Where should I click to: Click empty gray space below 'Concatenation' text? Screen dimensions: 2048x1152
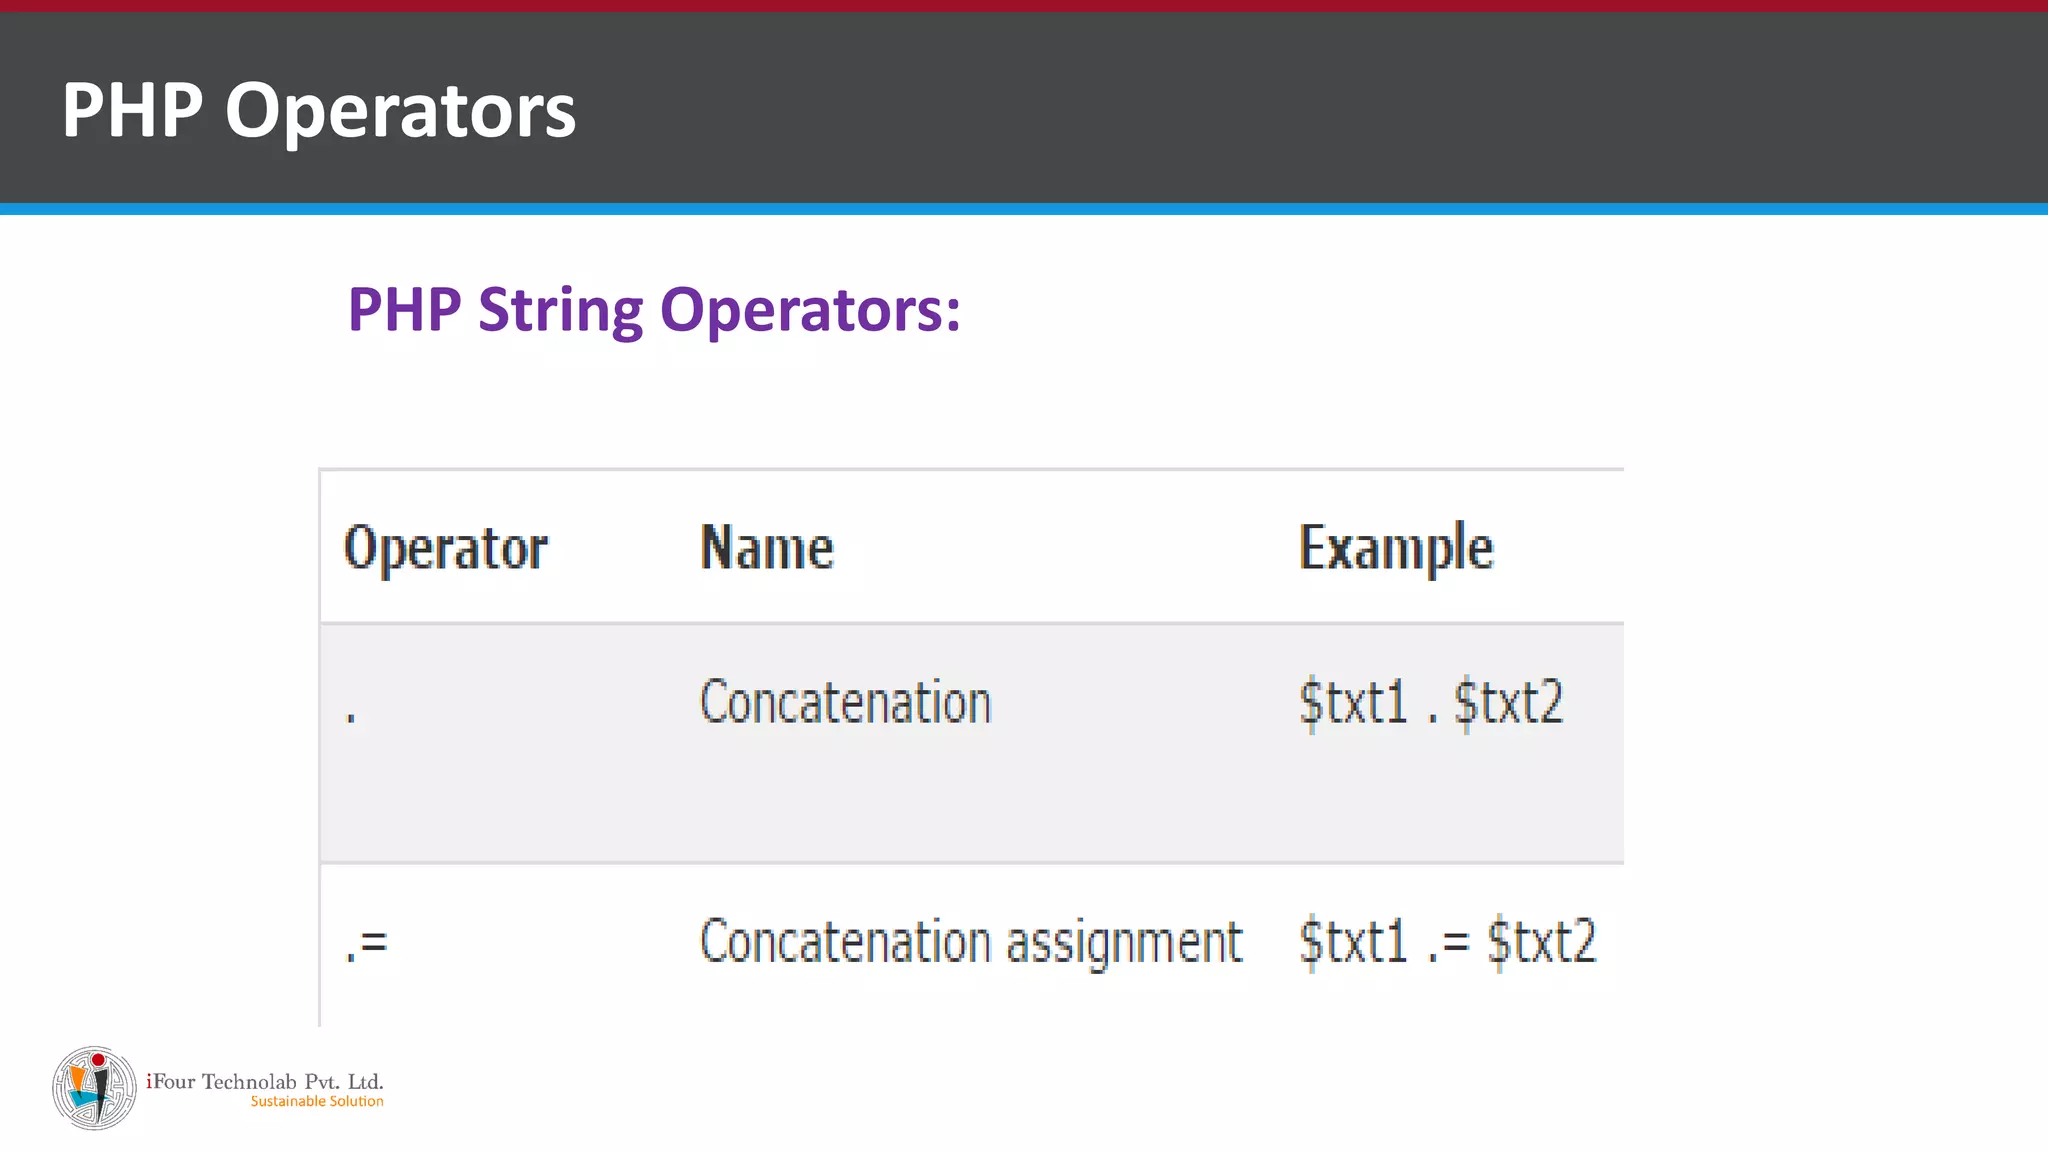point(845,800)
